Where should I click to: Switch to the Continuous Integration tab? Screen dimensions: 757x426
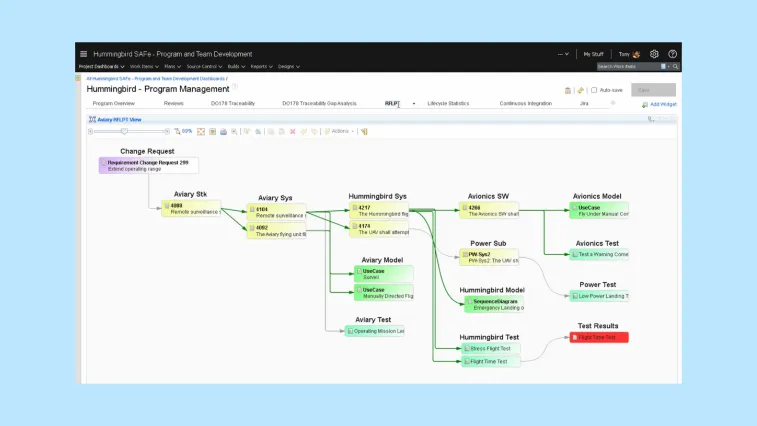point(525,103)
